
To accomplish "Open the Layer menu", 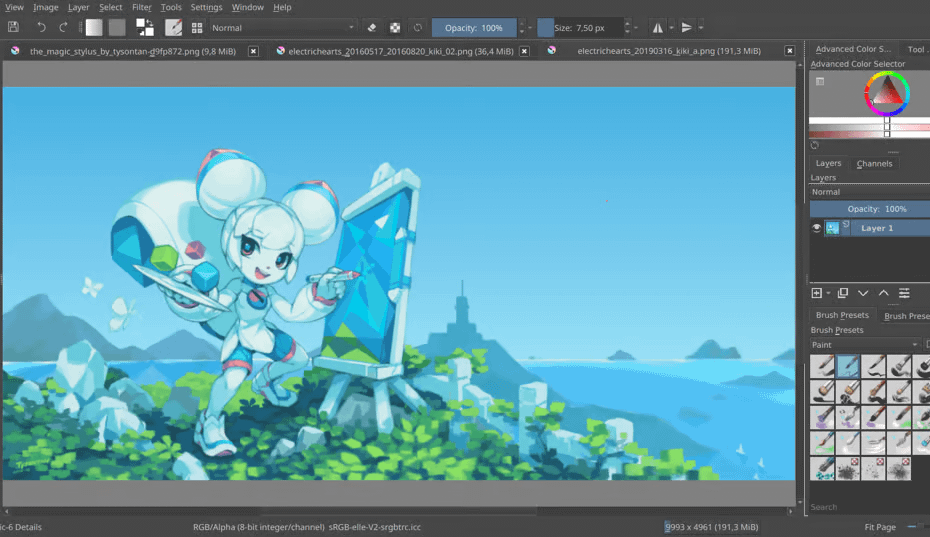I will point(78,7).
